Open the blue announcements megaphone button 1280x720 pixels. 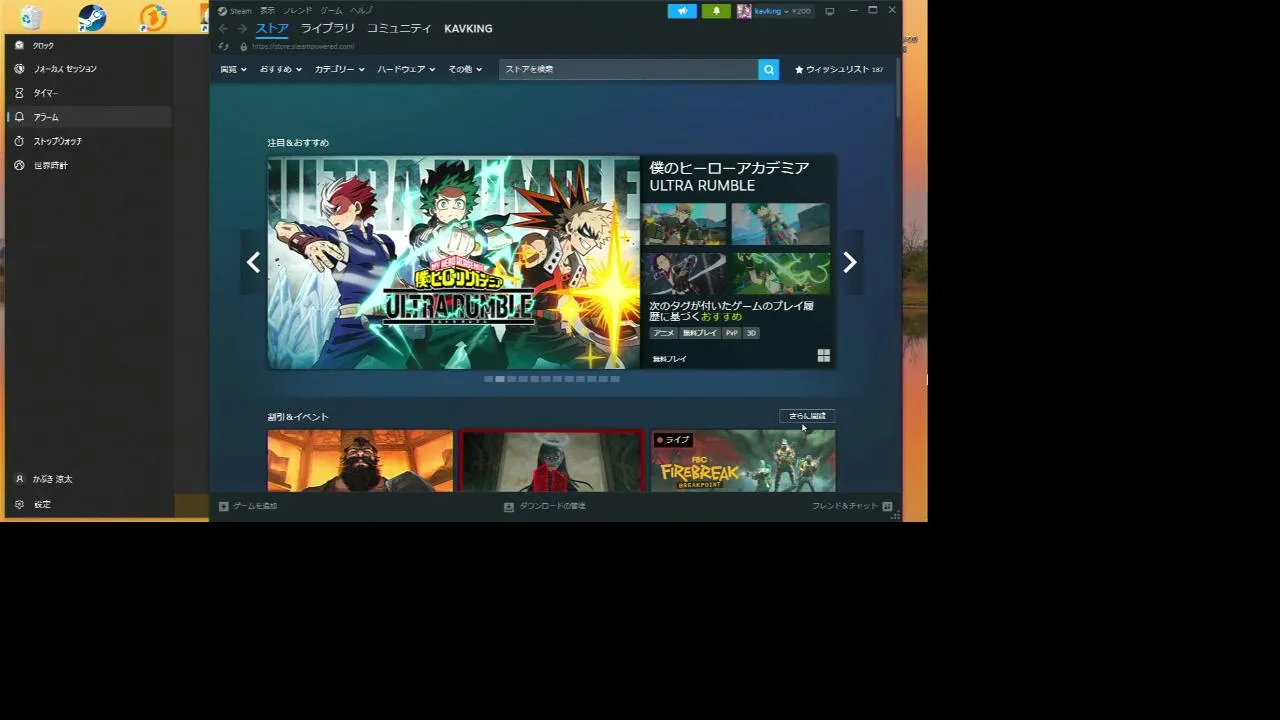click(682, 11)
